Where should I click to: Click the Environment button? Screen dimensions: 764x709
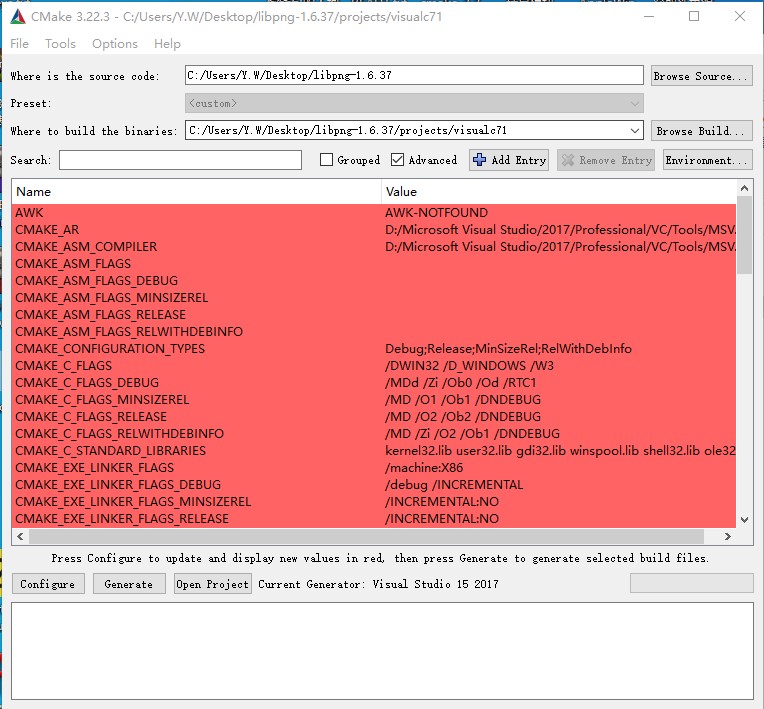point(707,160)
